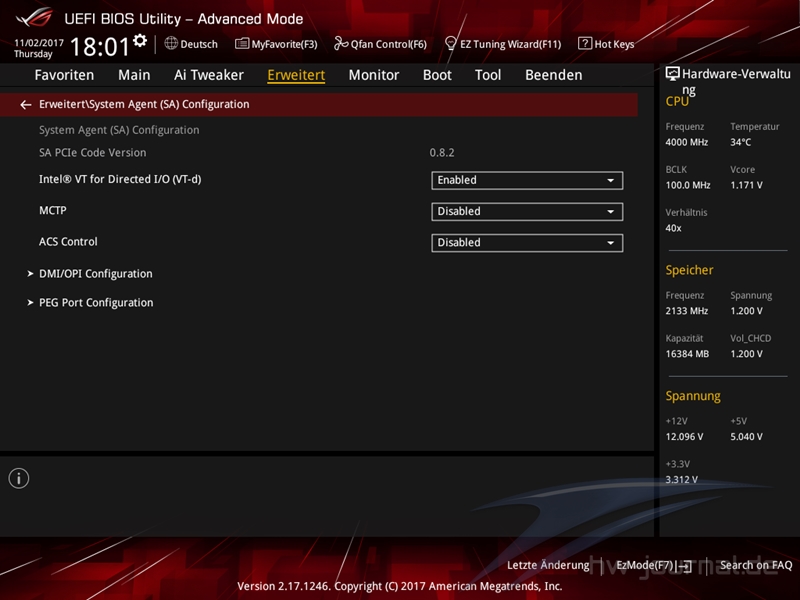Click the Qfan Control fan icon
800x600 pixels.
pyautogui.click(x=341, y=43)
